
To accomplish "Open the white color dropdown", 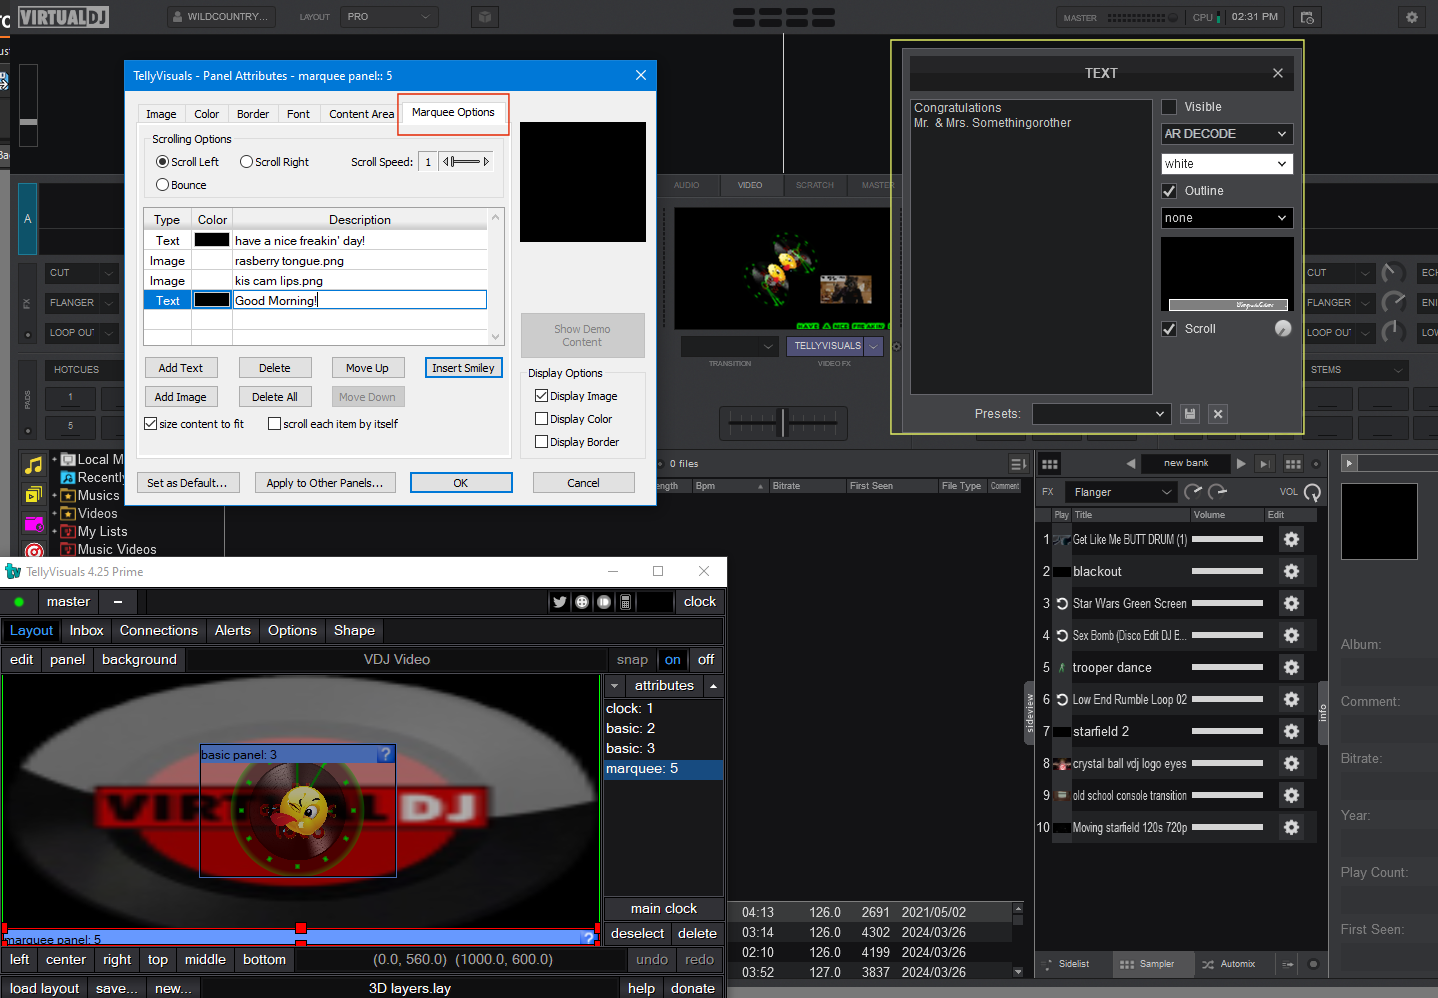I will [1227, 164].
